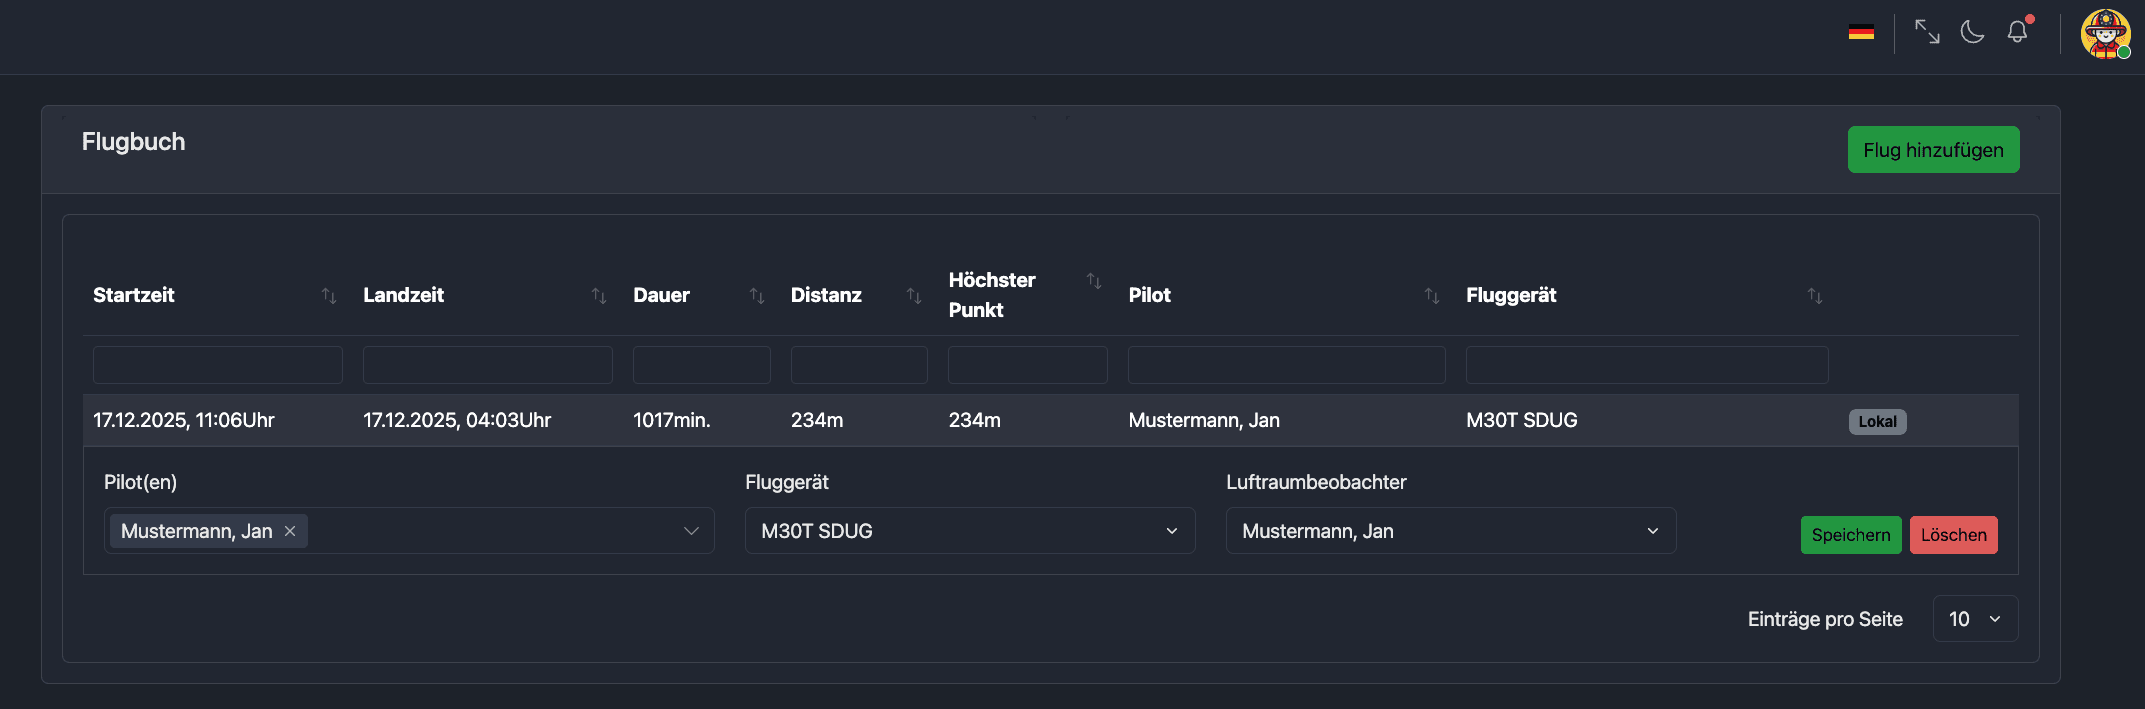Save the flight with Speichern
Image resolution: width=2145 pixels, height=709 pixels.
(1850, 535)
